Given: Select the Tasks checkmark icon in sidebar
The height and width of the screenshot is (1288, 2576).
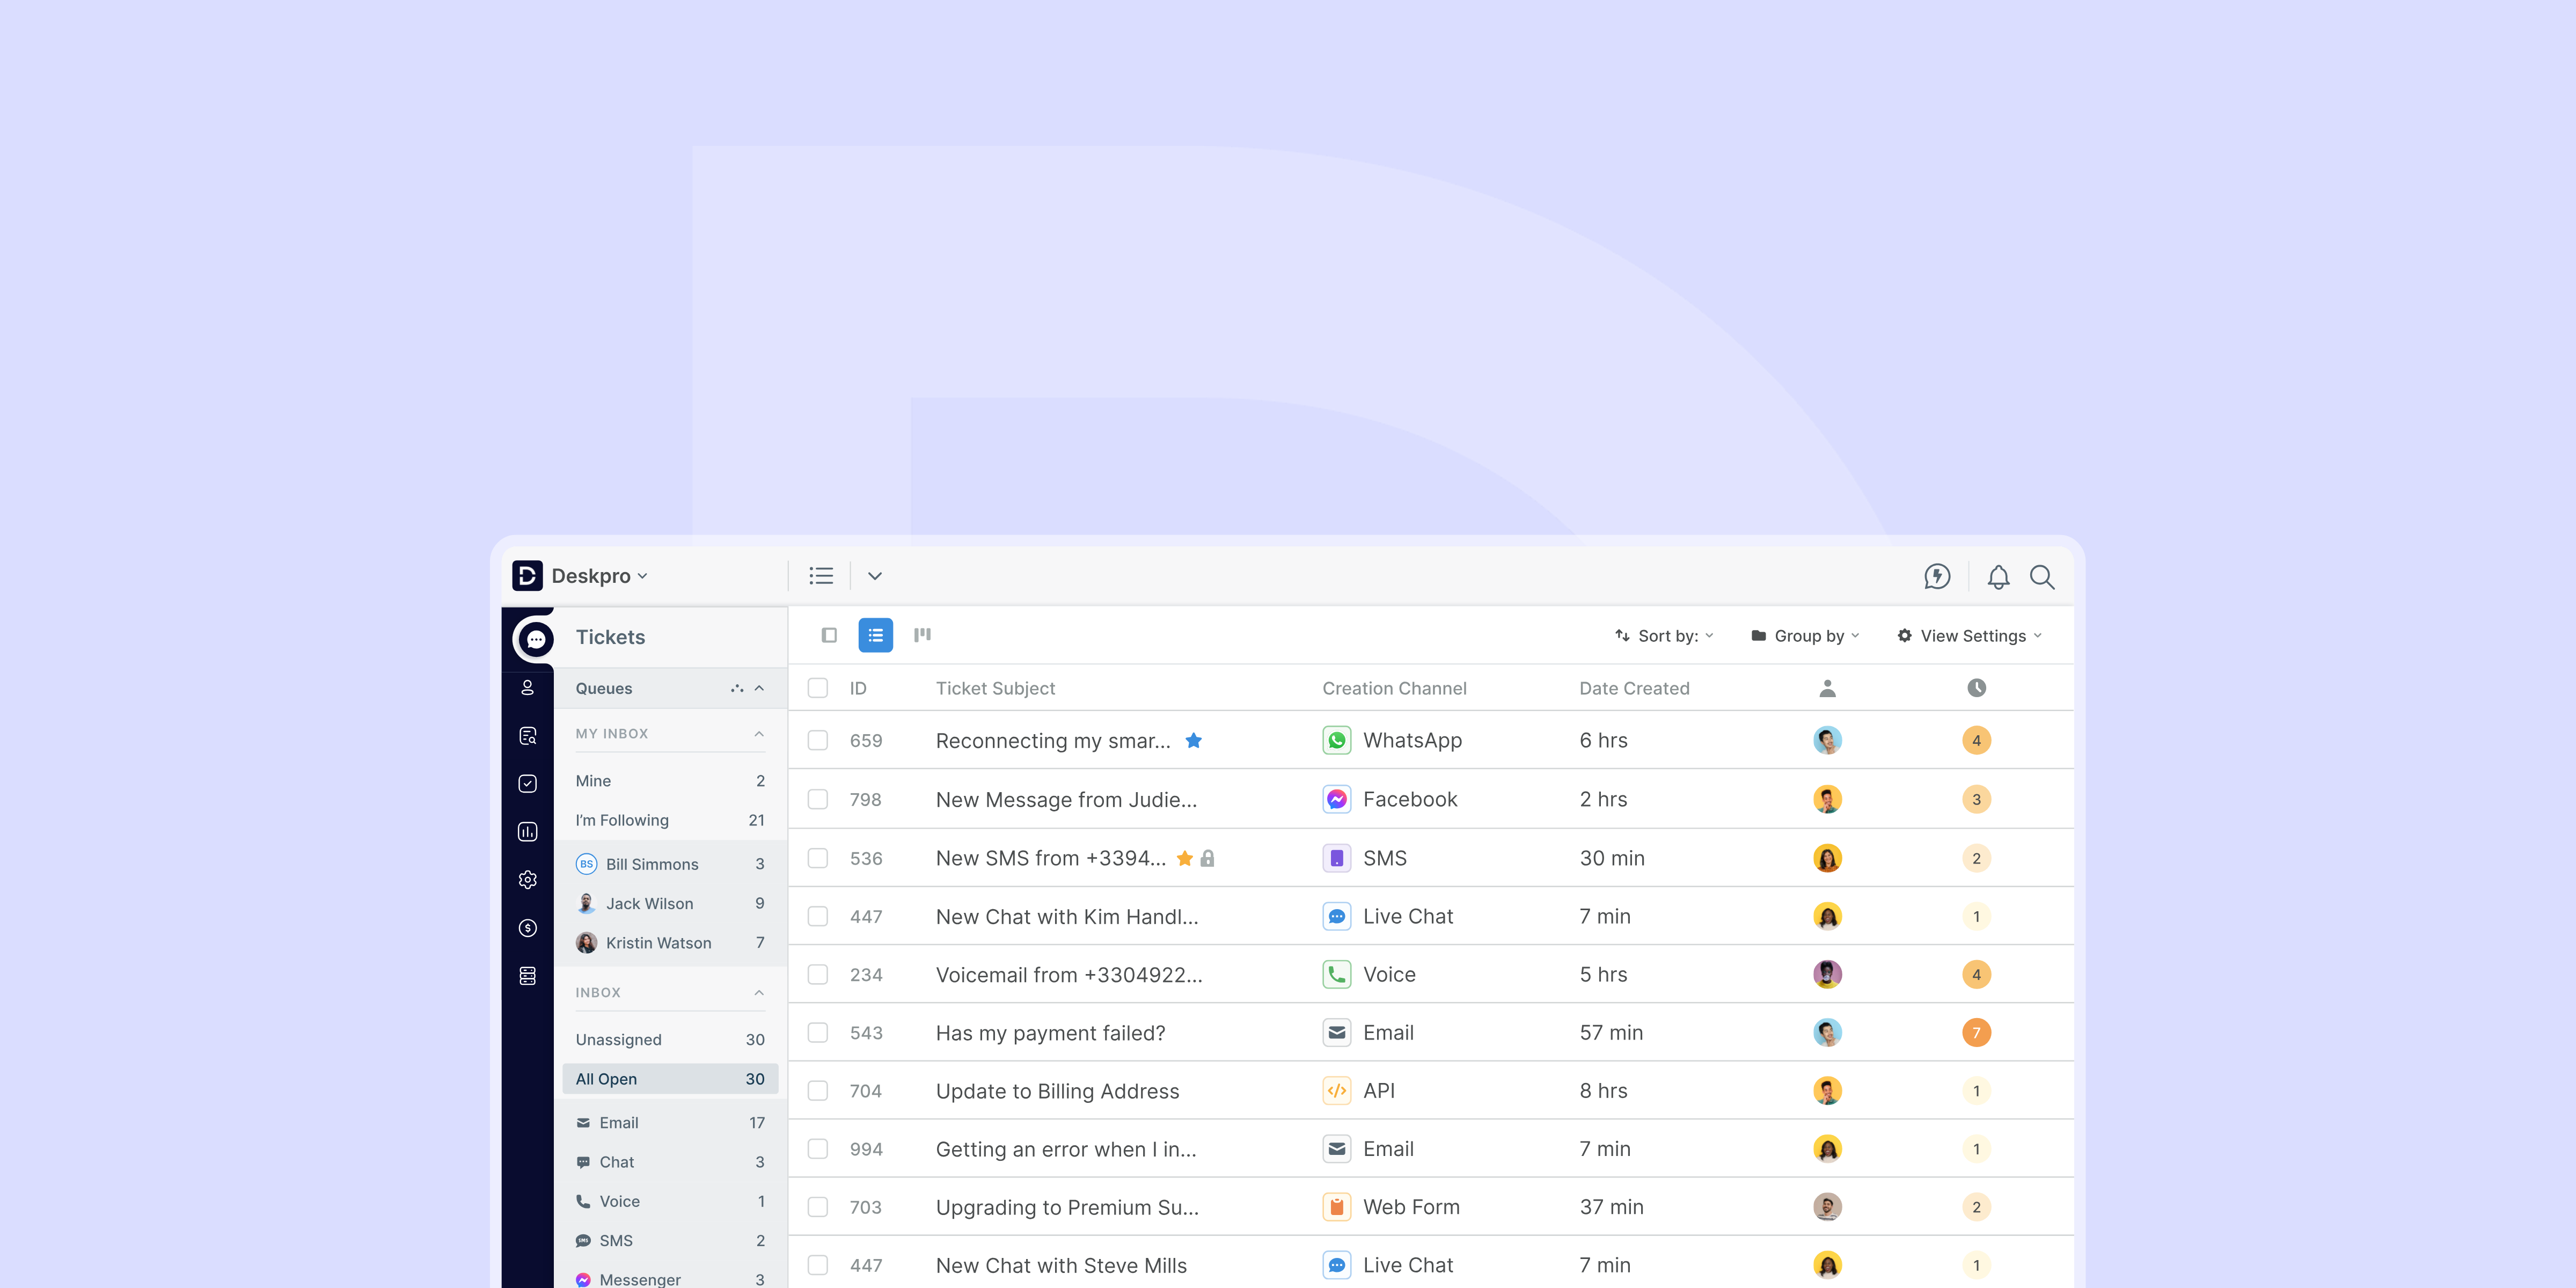Looking at the screenshot, I should pyautogui.click(x=528, y=783).
